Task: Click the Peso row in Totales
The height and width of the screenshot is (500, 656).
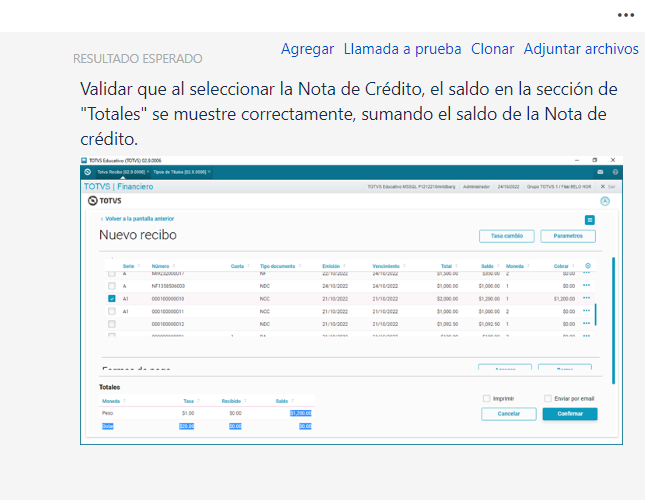Action: coord(206,413)
